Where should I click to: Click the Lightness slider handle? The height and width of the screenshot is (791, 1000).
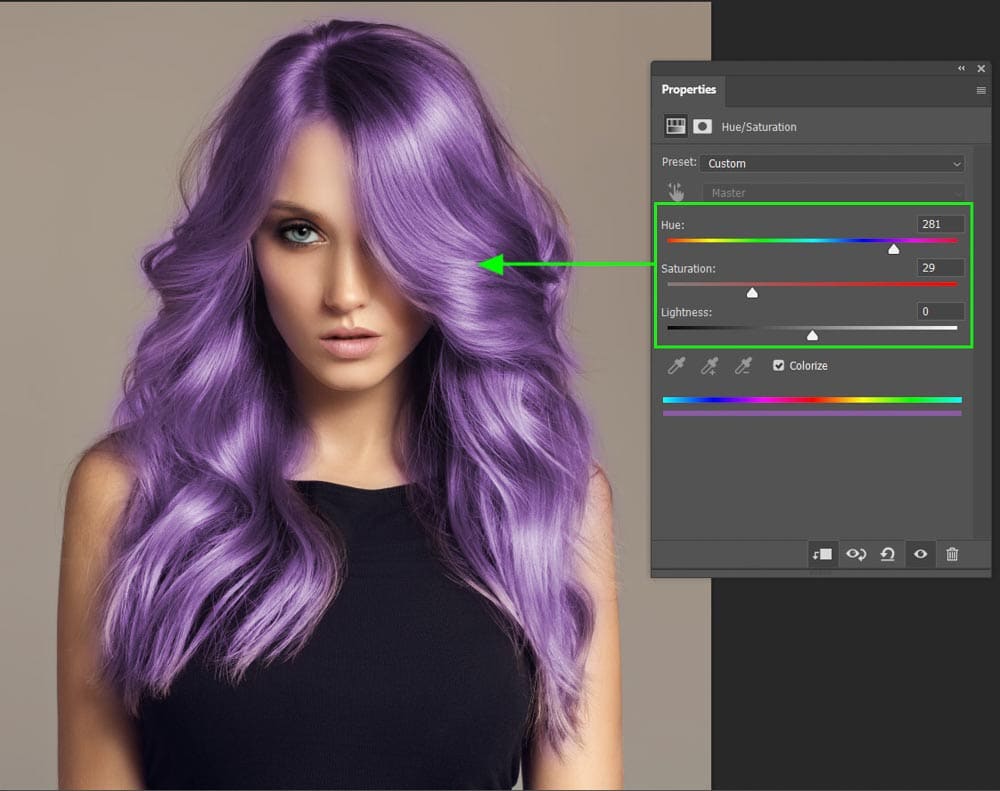pos(812,336)
